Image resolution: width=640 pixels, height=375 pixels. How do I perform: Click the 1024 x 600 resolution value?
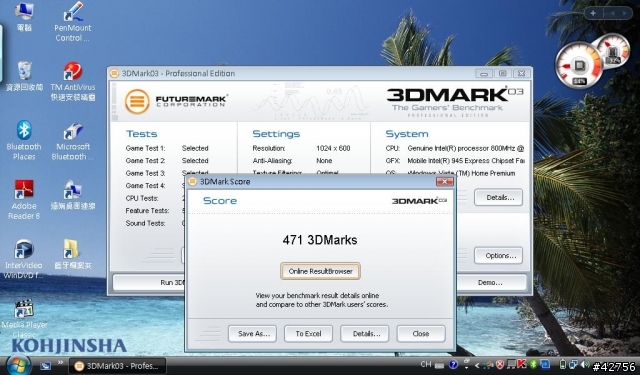coord(333,148)
